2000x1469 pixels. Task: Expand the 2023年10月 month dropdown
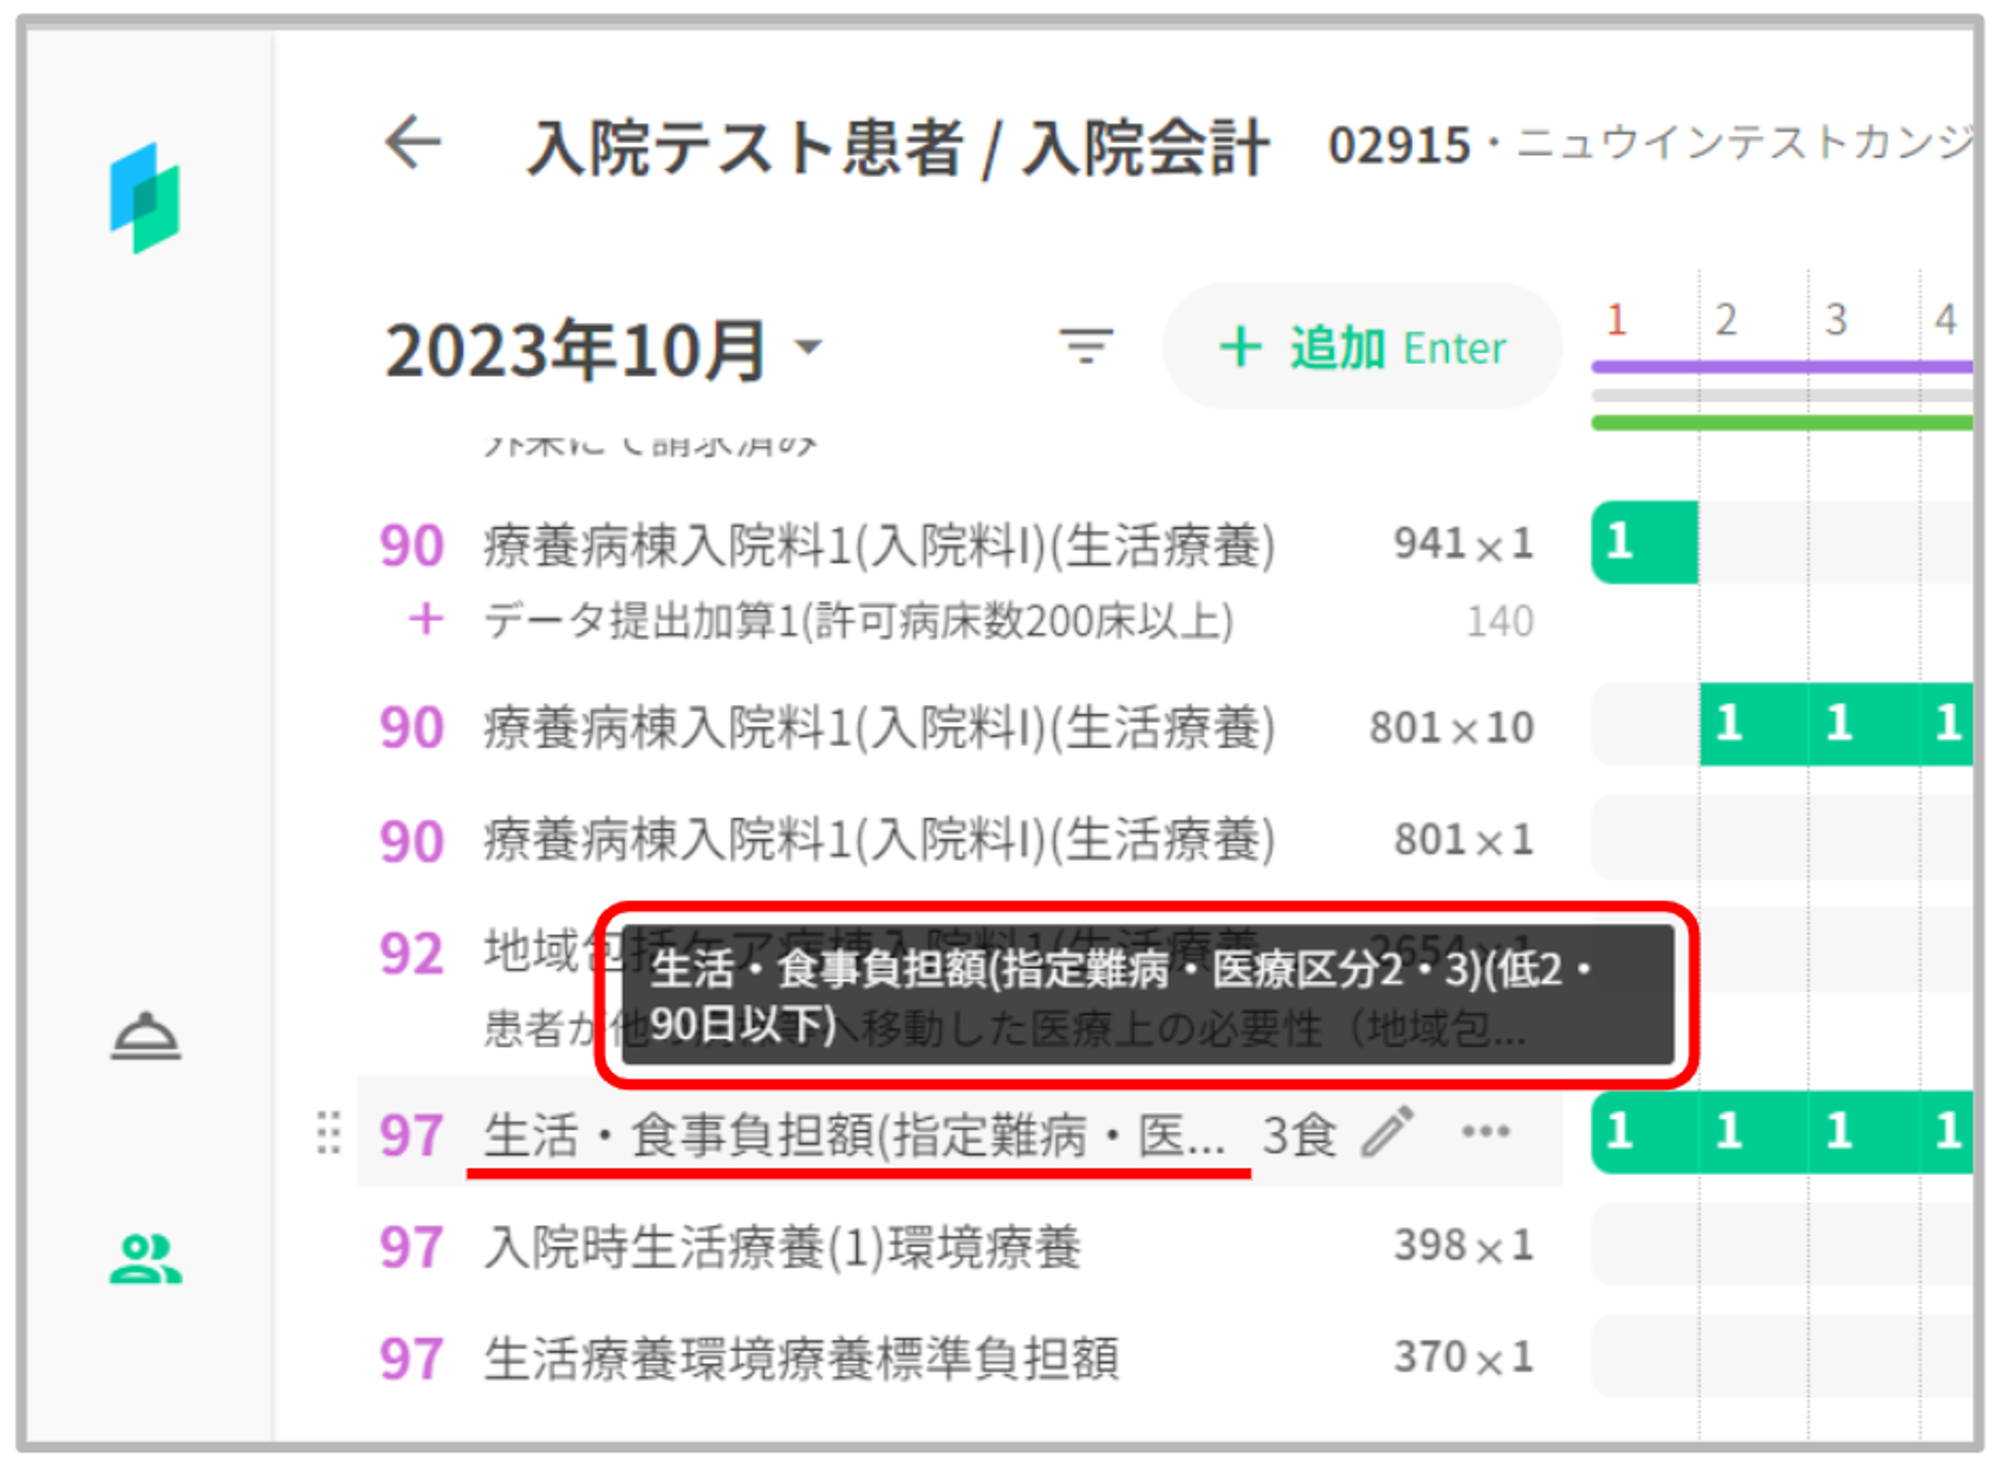[807, 348]
